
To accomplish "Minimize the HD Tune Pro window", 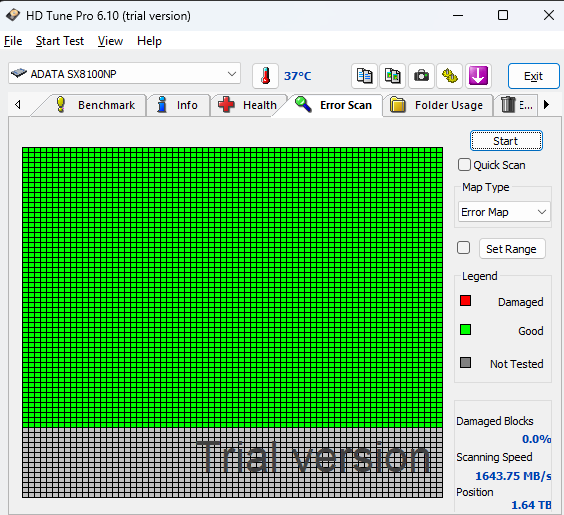I will tap(458, 15).
